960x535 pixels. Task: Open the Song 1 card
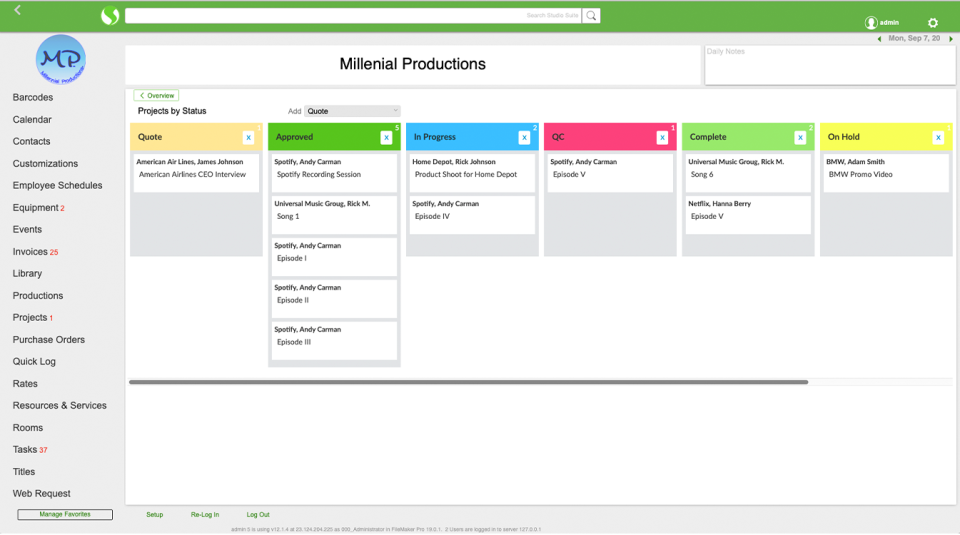334,215
